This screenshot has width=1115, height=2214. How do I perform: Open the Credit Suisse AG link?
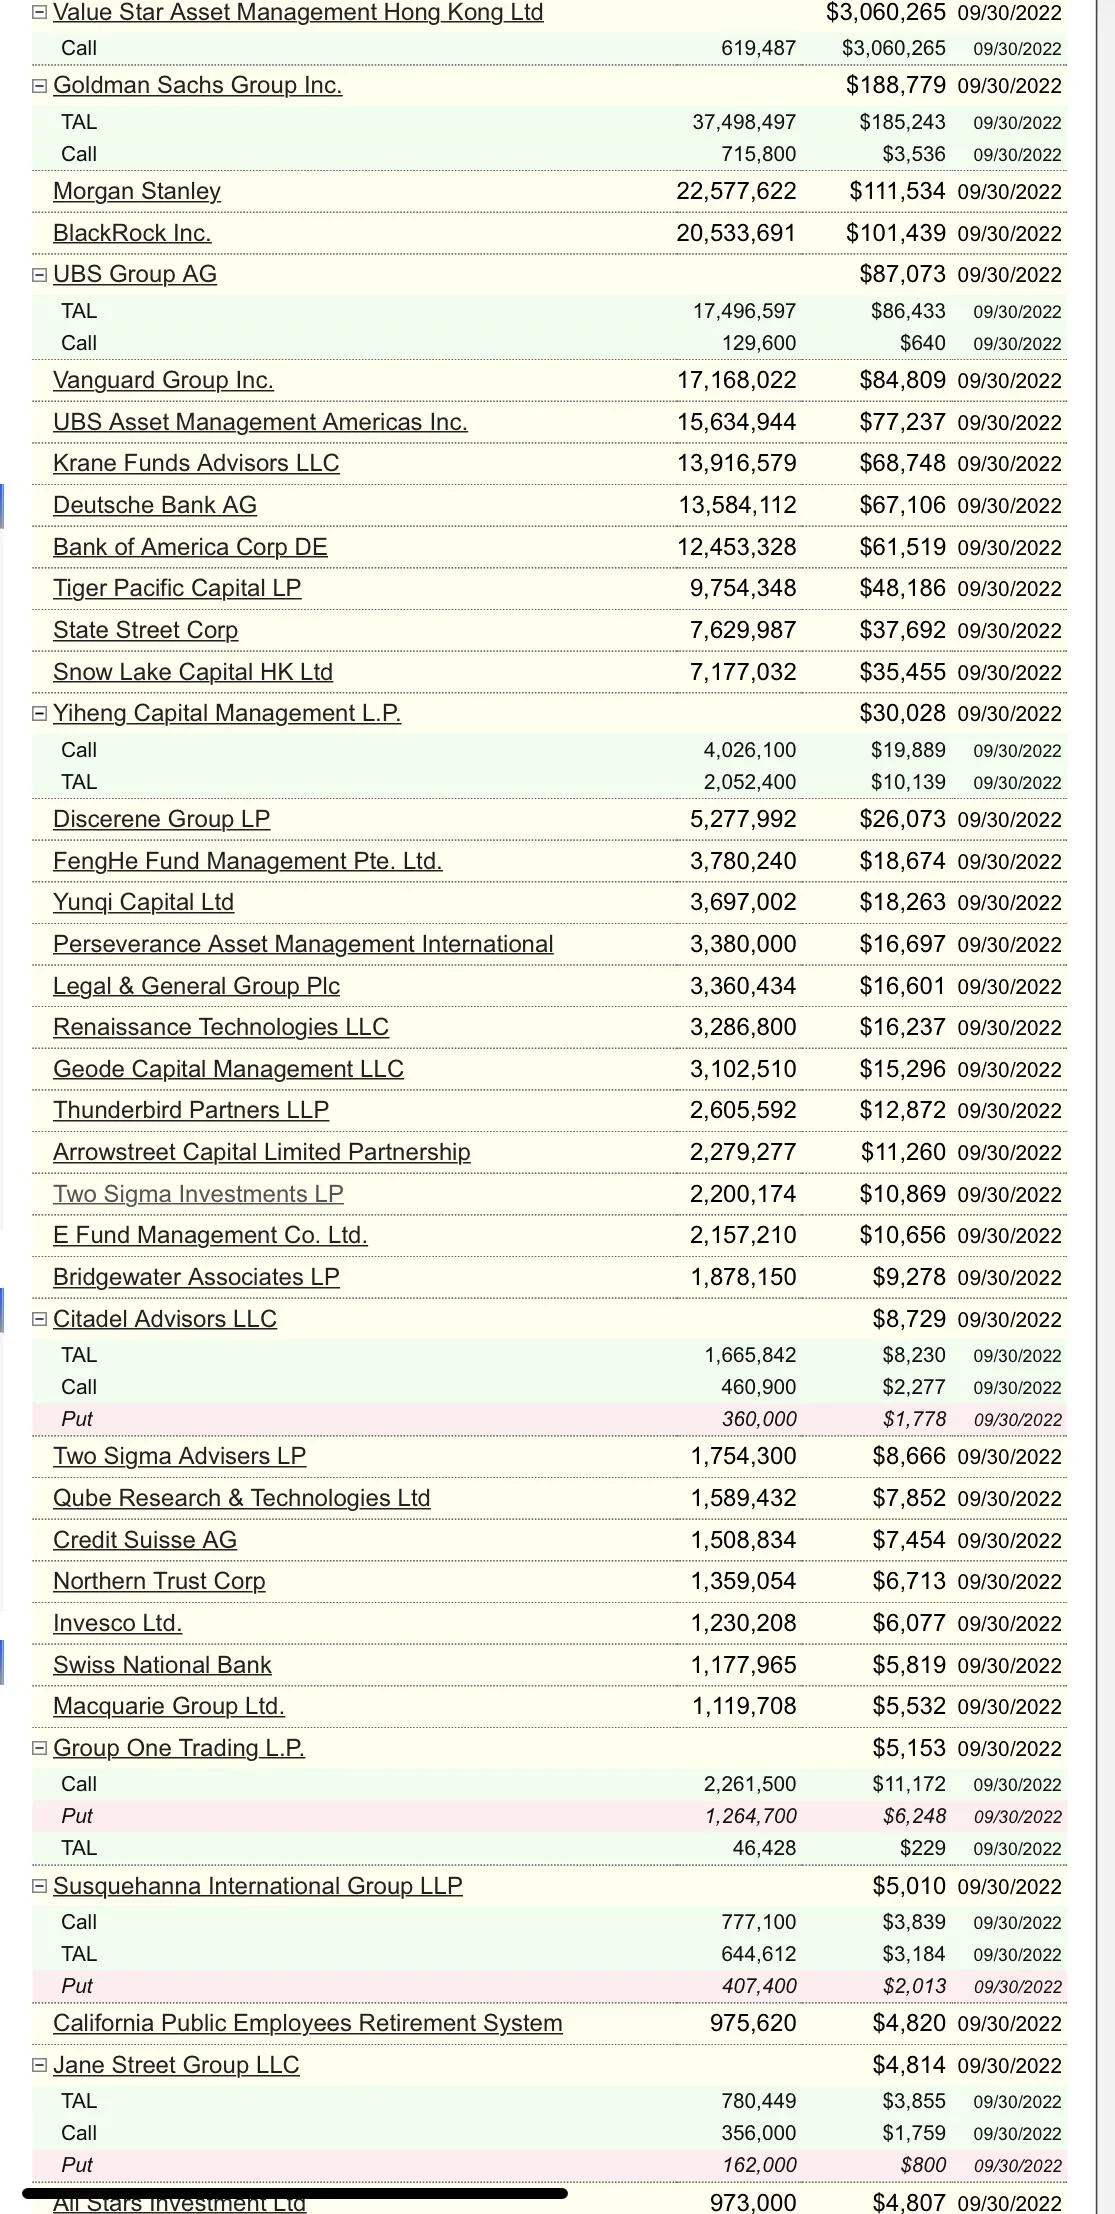click(145, 1540)
